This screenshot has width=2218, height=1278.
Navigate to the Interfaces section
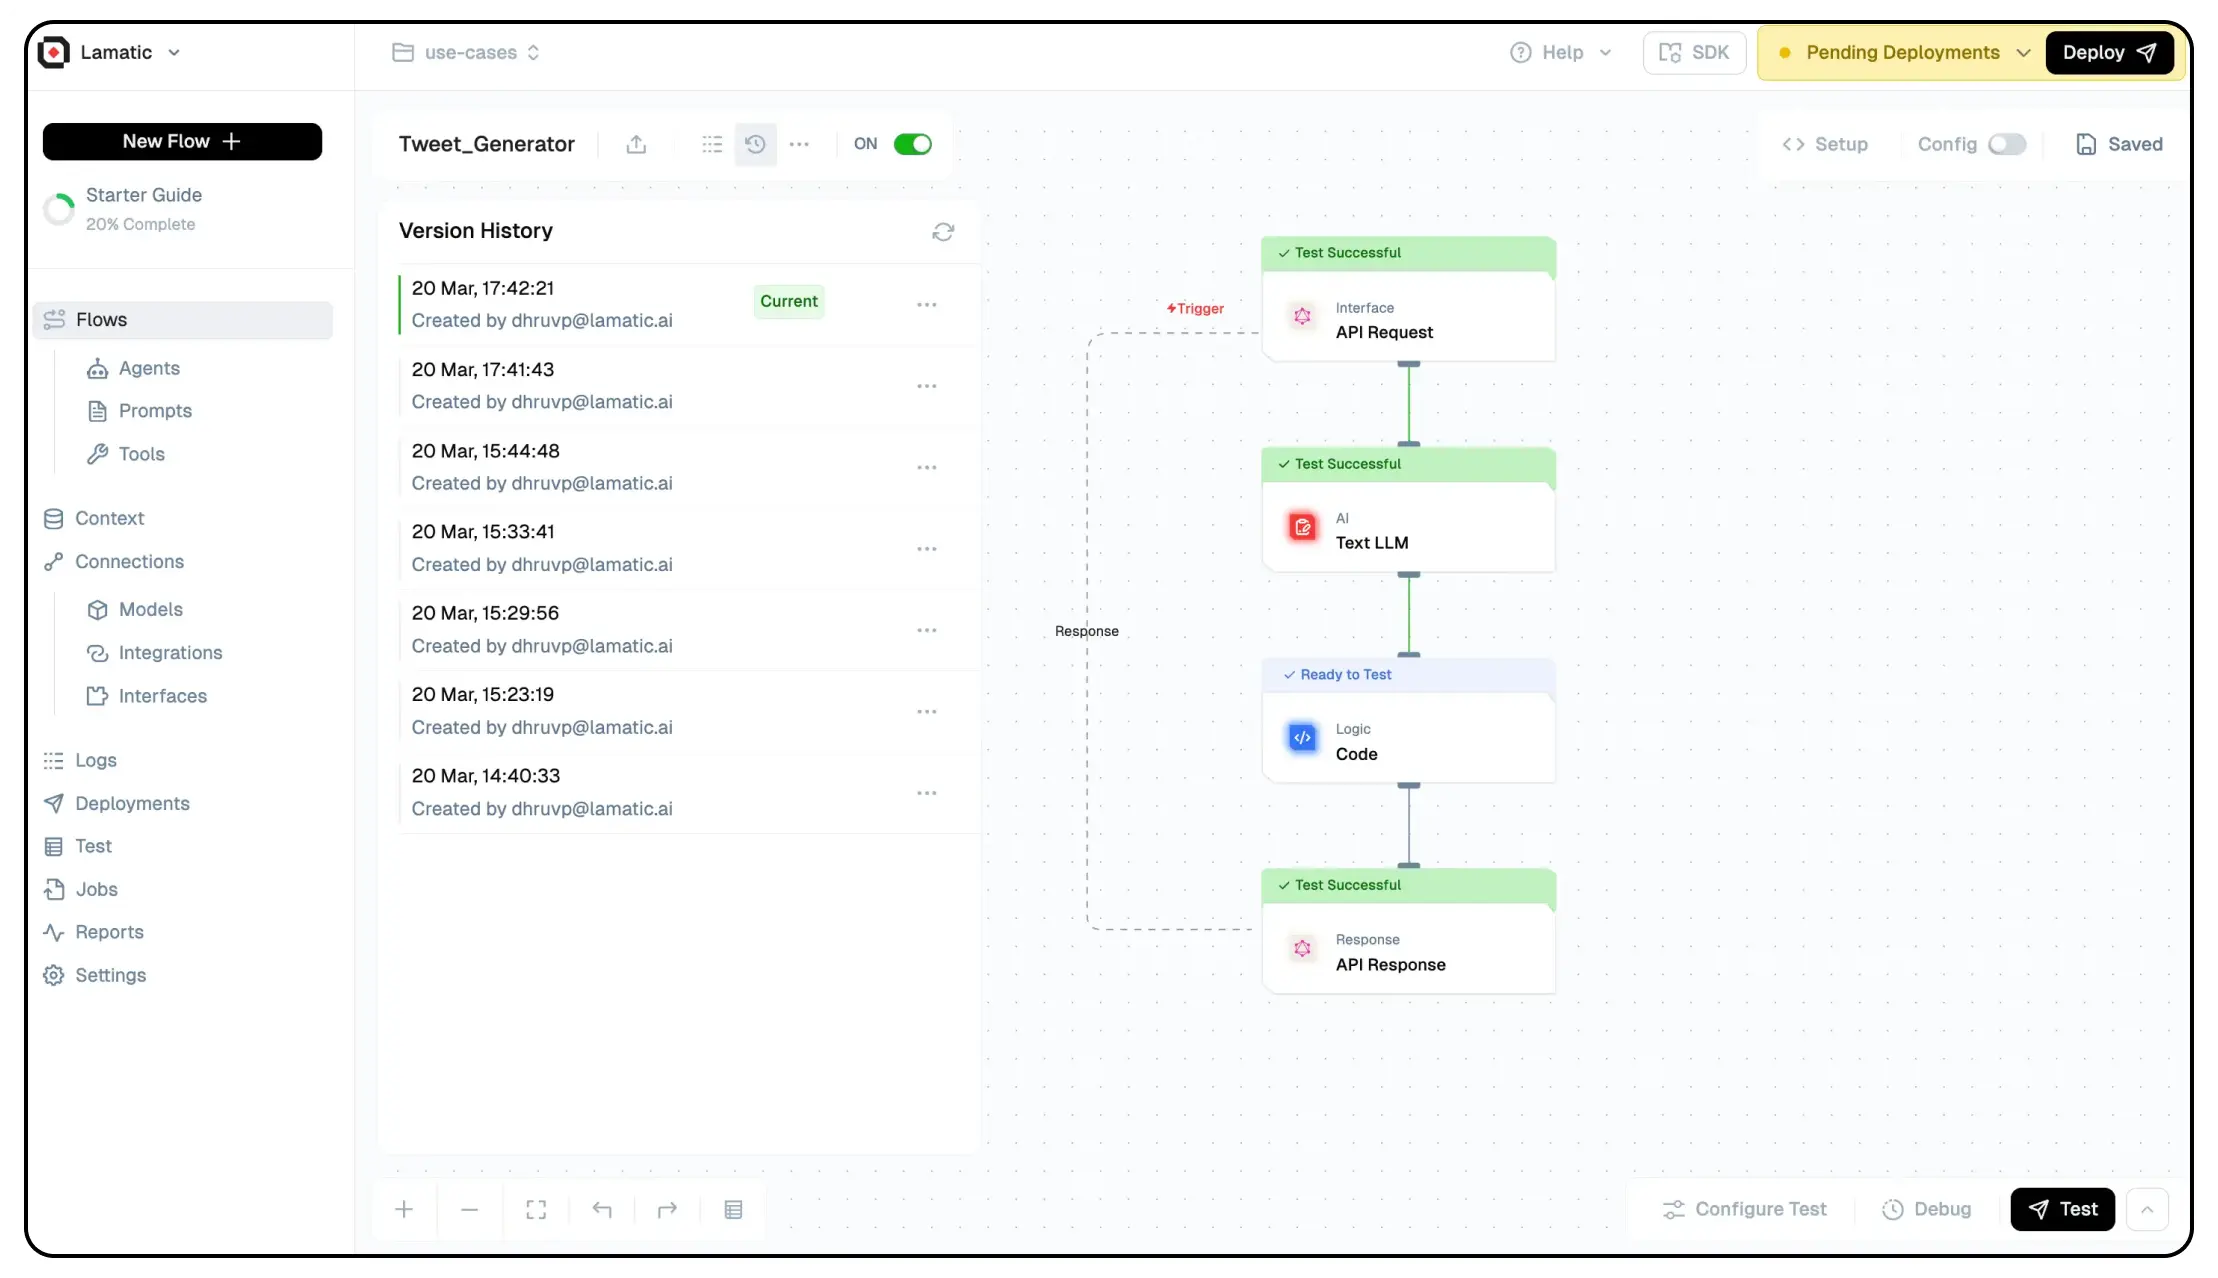click(x=162, y=696)
